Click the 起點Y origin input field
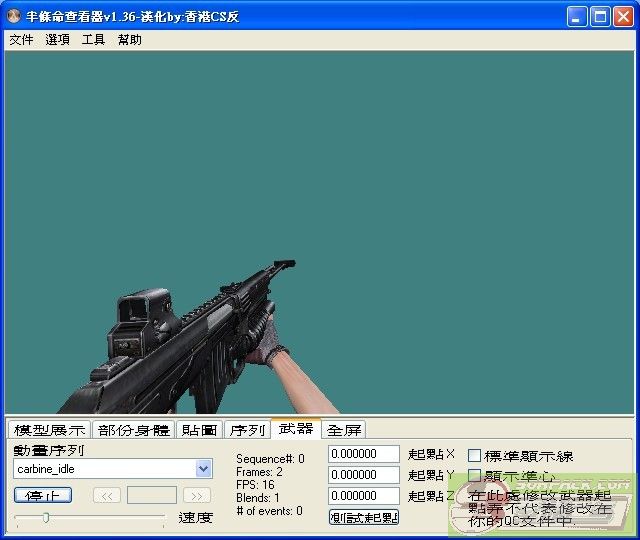The height and width of the screenshot is (540, 640). coord(364,475)
